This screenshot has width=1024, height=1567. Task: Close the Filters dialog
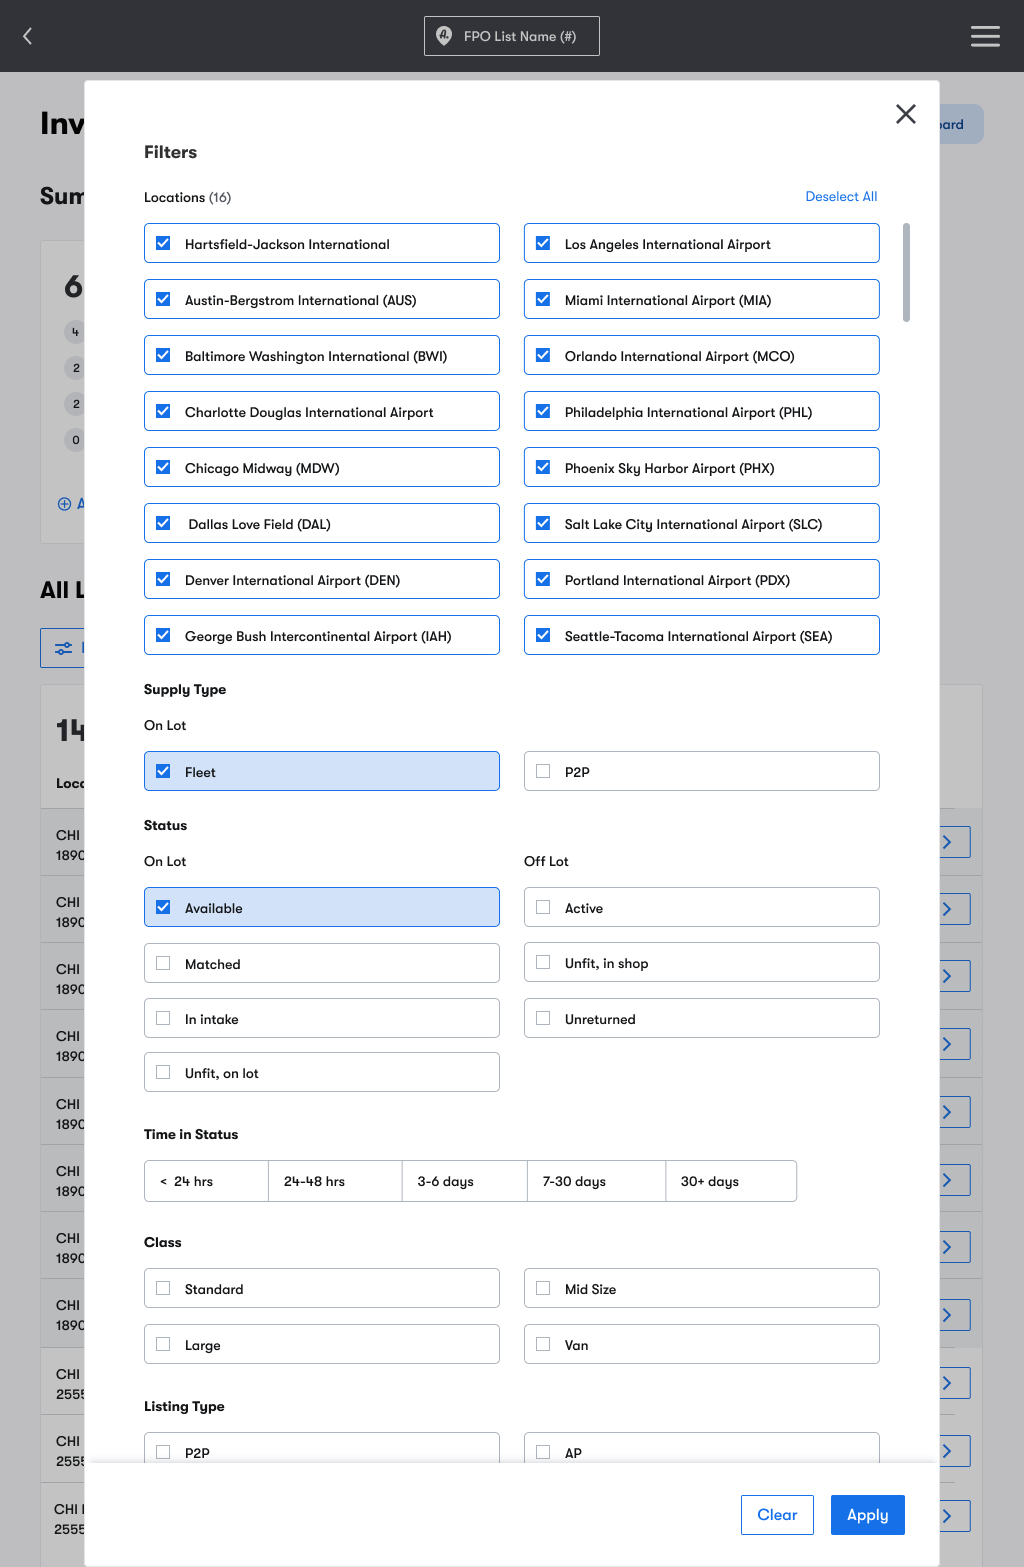[x=906, y=114]
